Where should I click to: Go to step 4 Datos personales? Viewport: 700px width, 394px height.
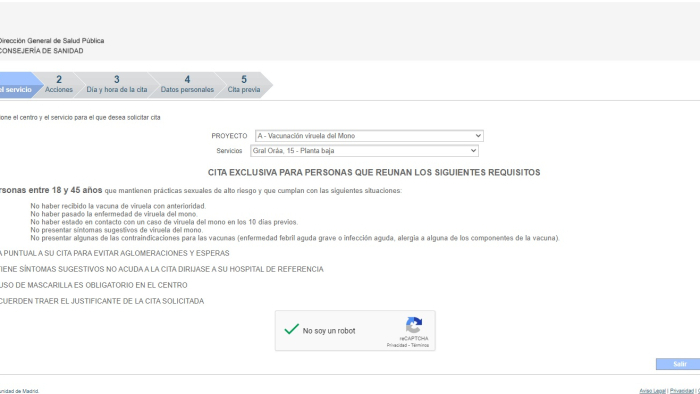click(x=187, y=84)
